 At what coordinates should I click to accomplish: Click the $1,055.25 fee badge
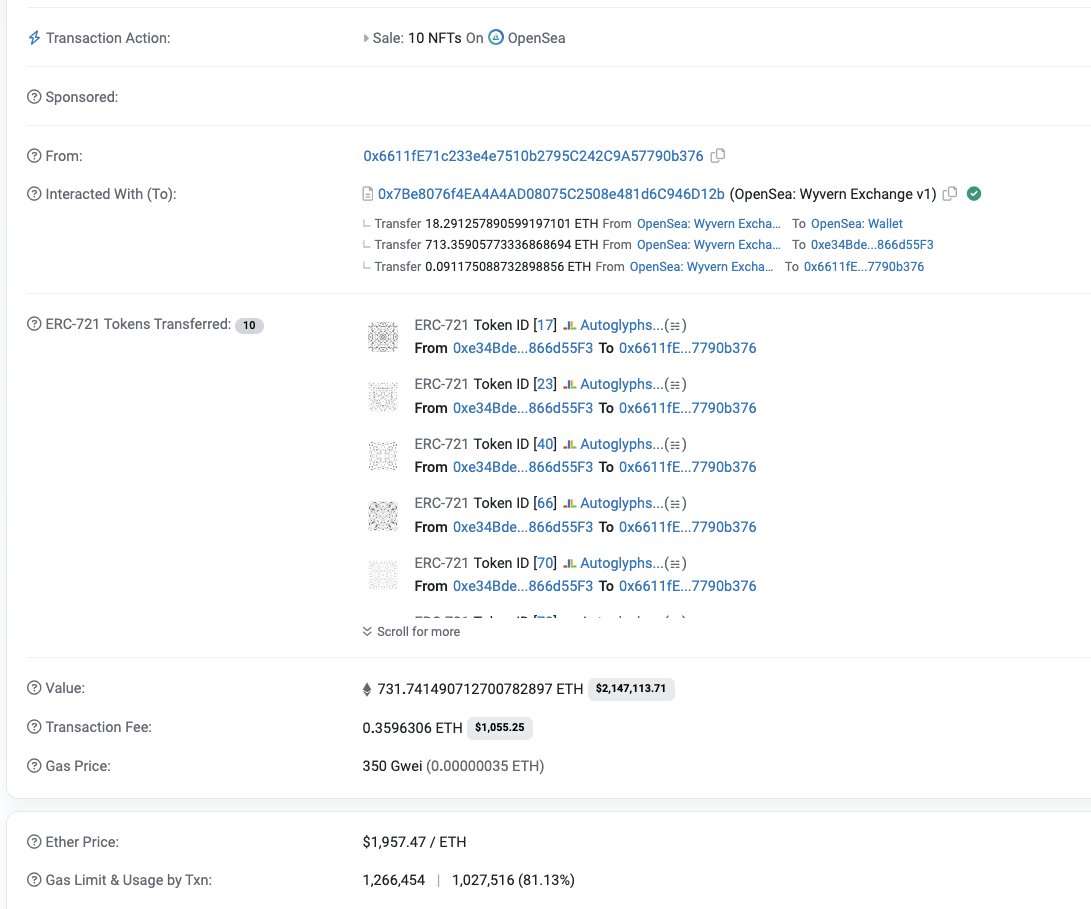500,727
